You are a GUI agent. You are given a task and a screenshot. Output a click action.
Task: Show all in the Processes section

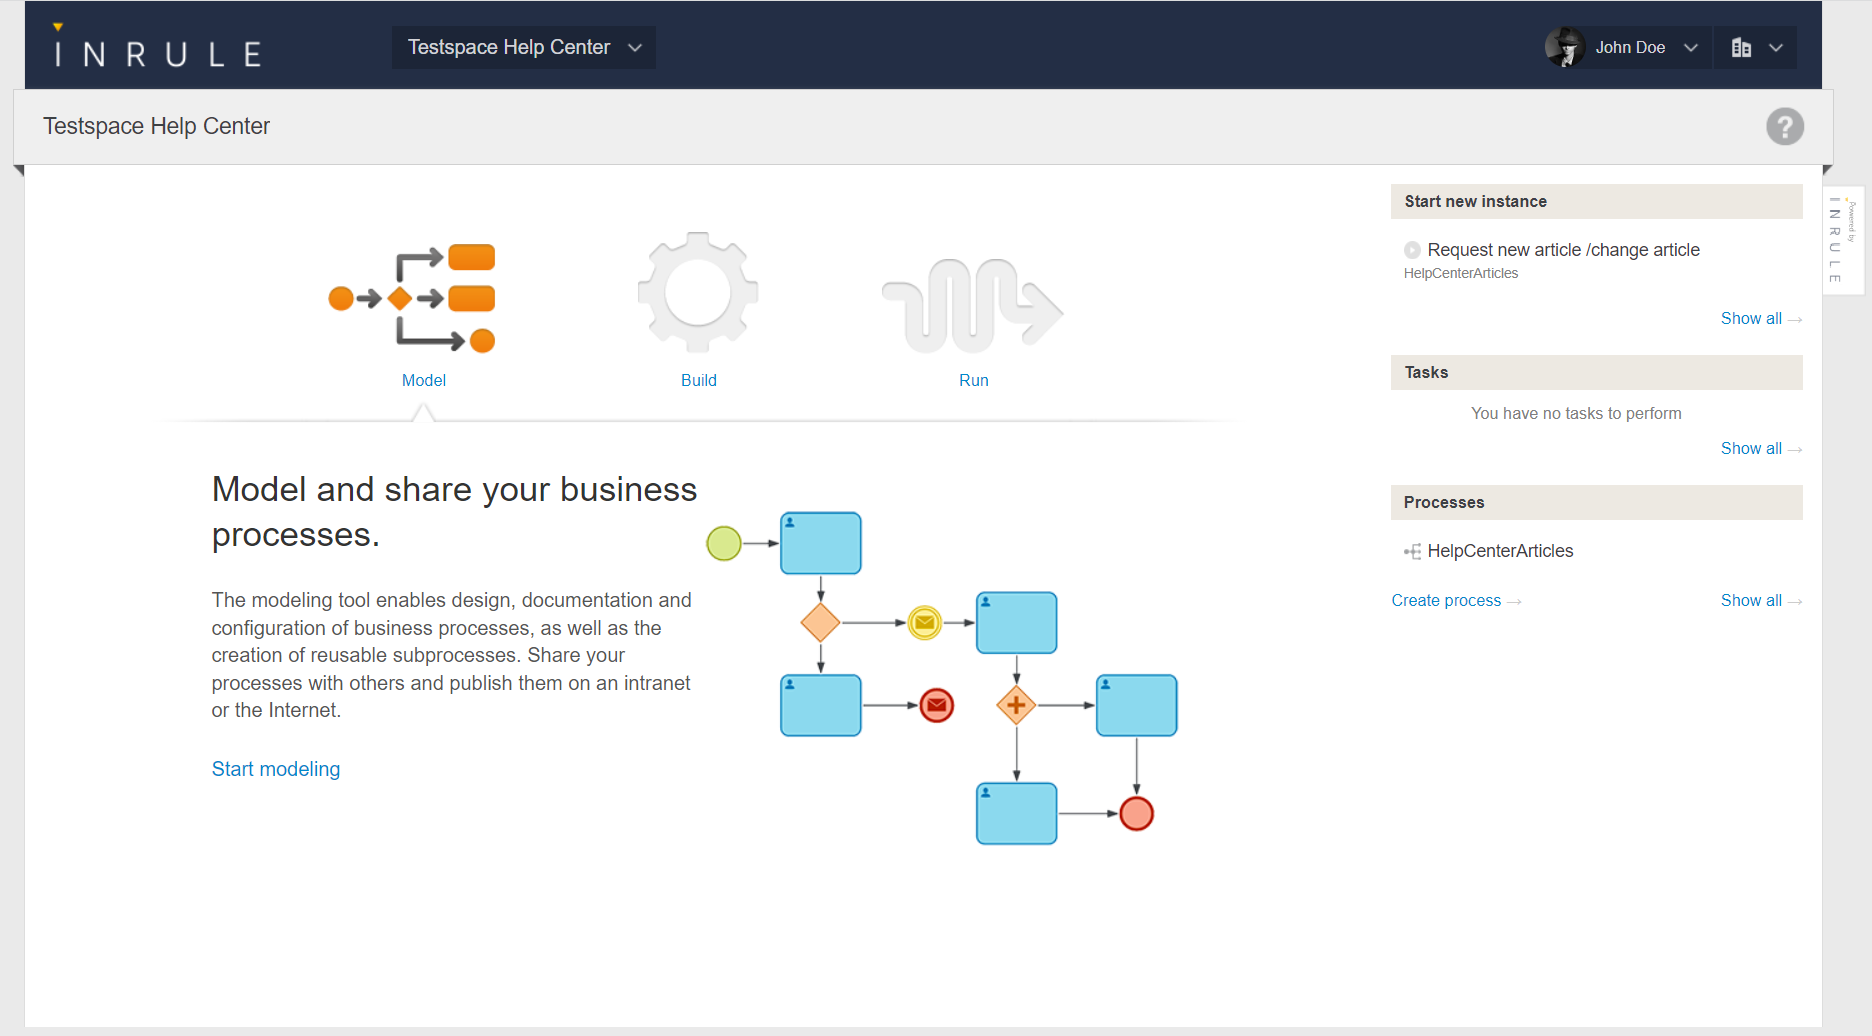1751,600
